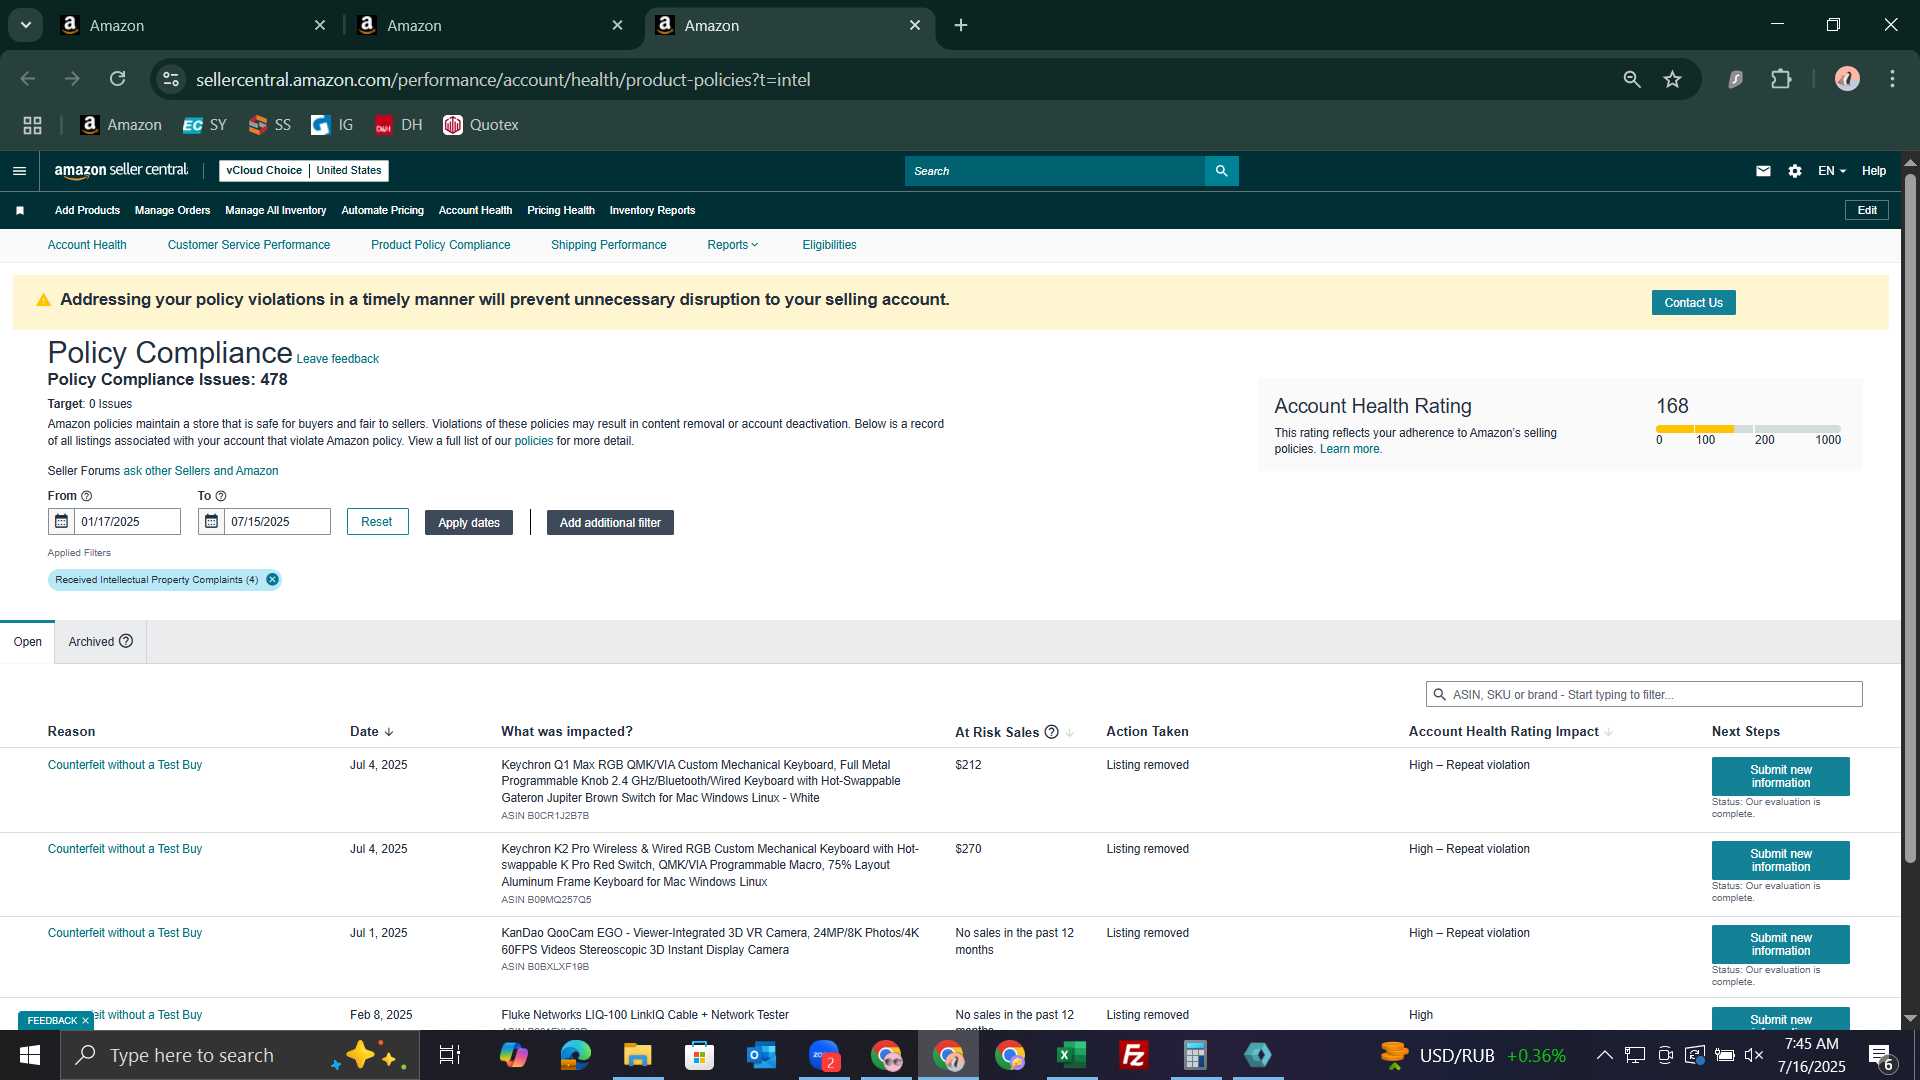Open Shipping Performance tab

608,245
